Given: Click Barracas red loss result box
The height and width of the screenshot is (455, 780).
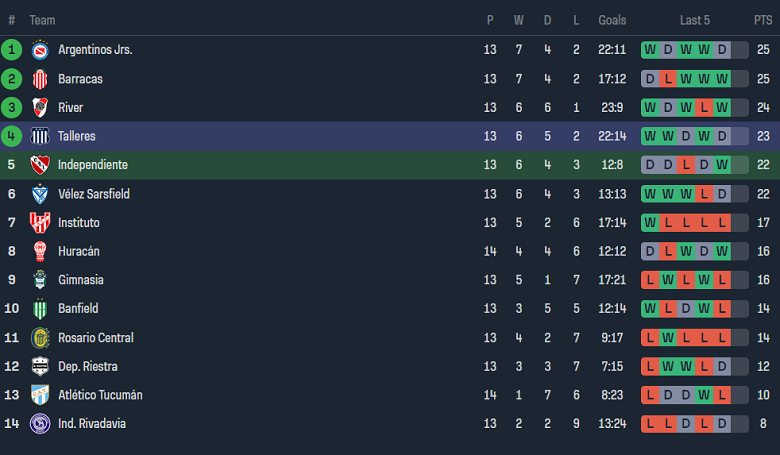Looking at the screenshot, I should coord(668,79).
